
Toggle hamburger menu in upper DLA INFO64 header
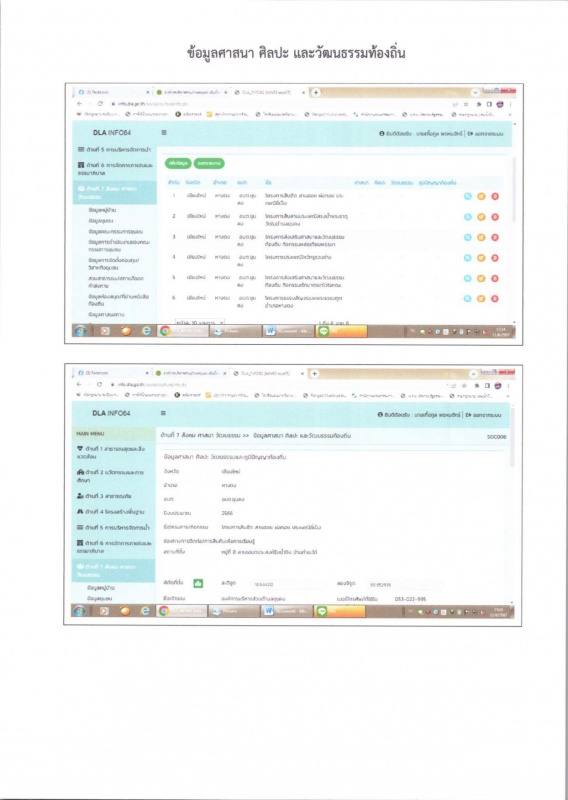coord(164,133)
